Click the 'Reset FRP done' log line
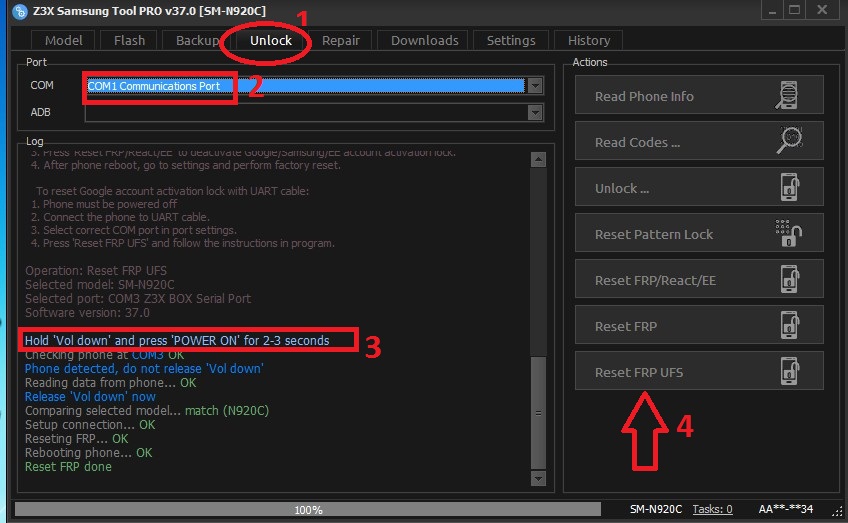 (68, 467)
